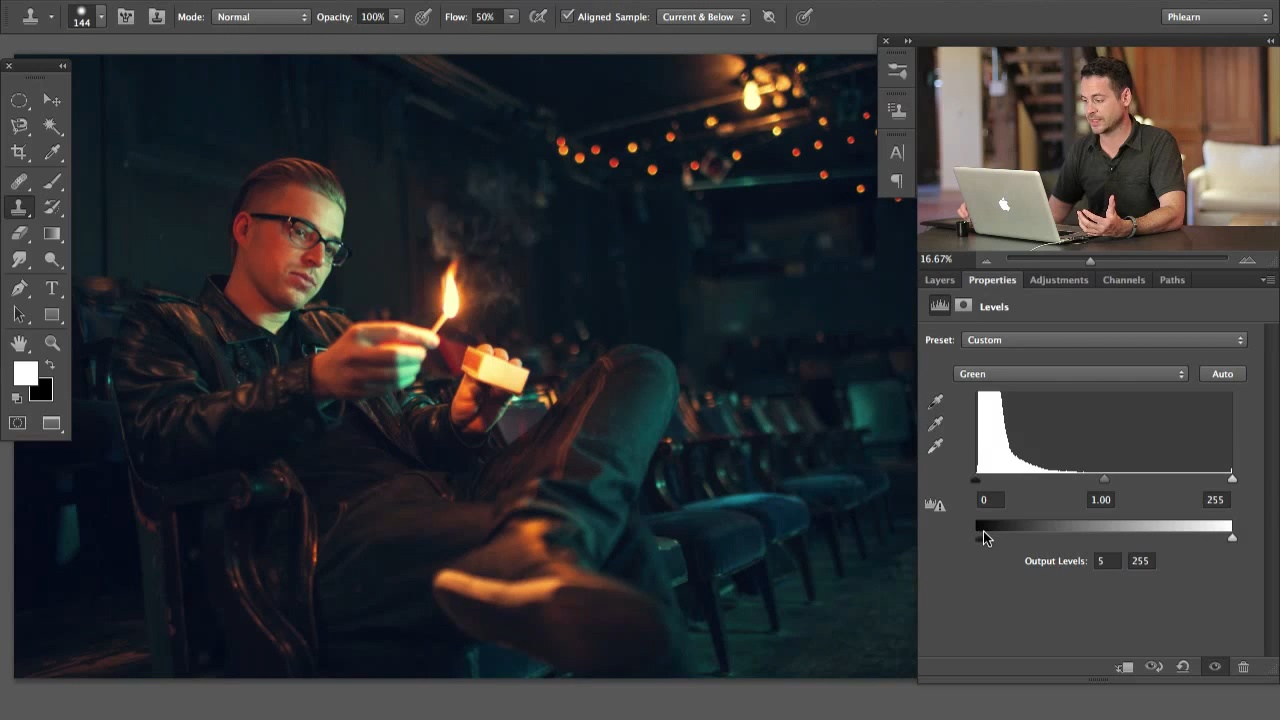Open the Sample dropdown set to Current & Below
Image resolution: width=1280 pixels, height=720 pixels.
703,17
